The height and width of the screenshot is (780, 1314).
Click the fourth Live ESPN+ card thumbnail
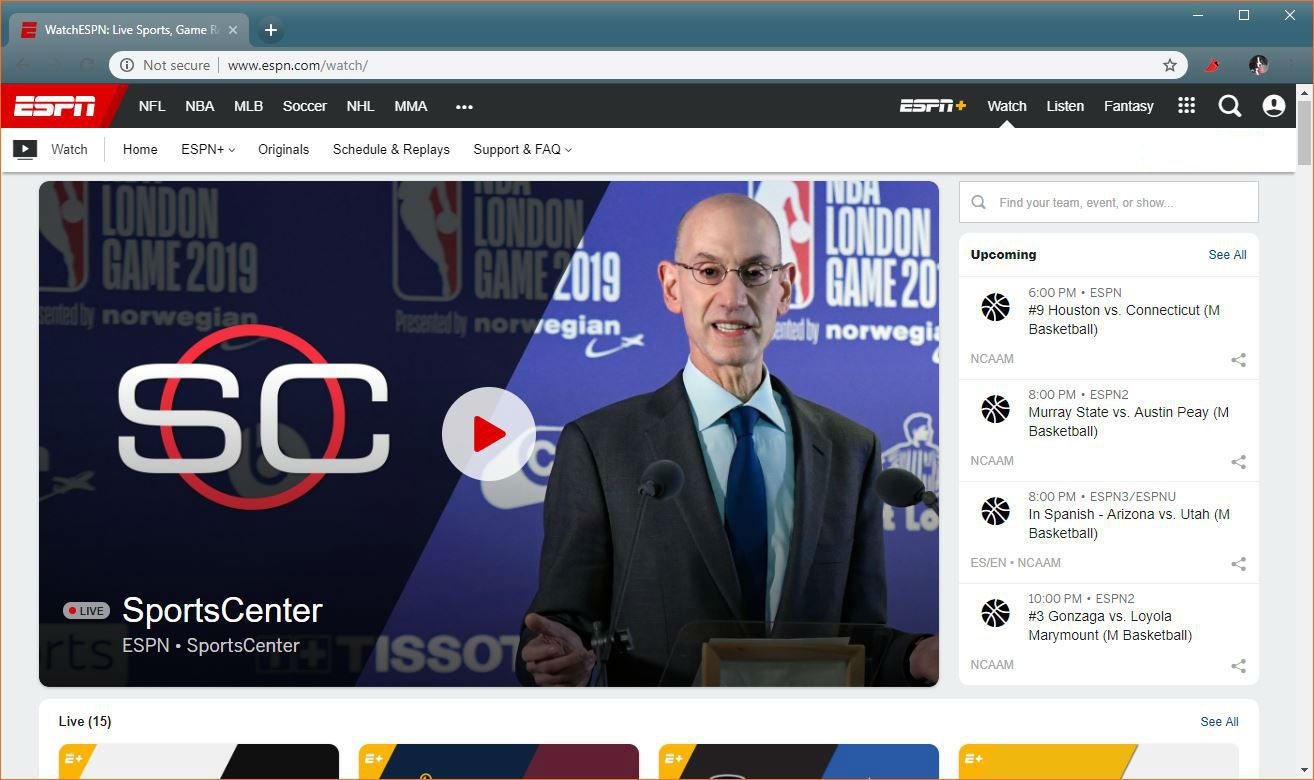pos(1098,761)
